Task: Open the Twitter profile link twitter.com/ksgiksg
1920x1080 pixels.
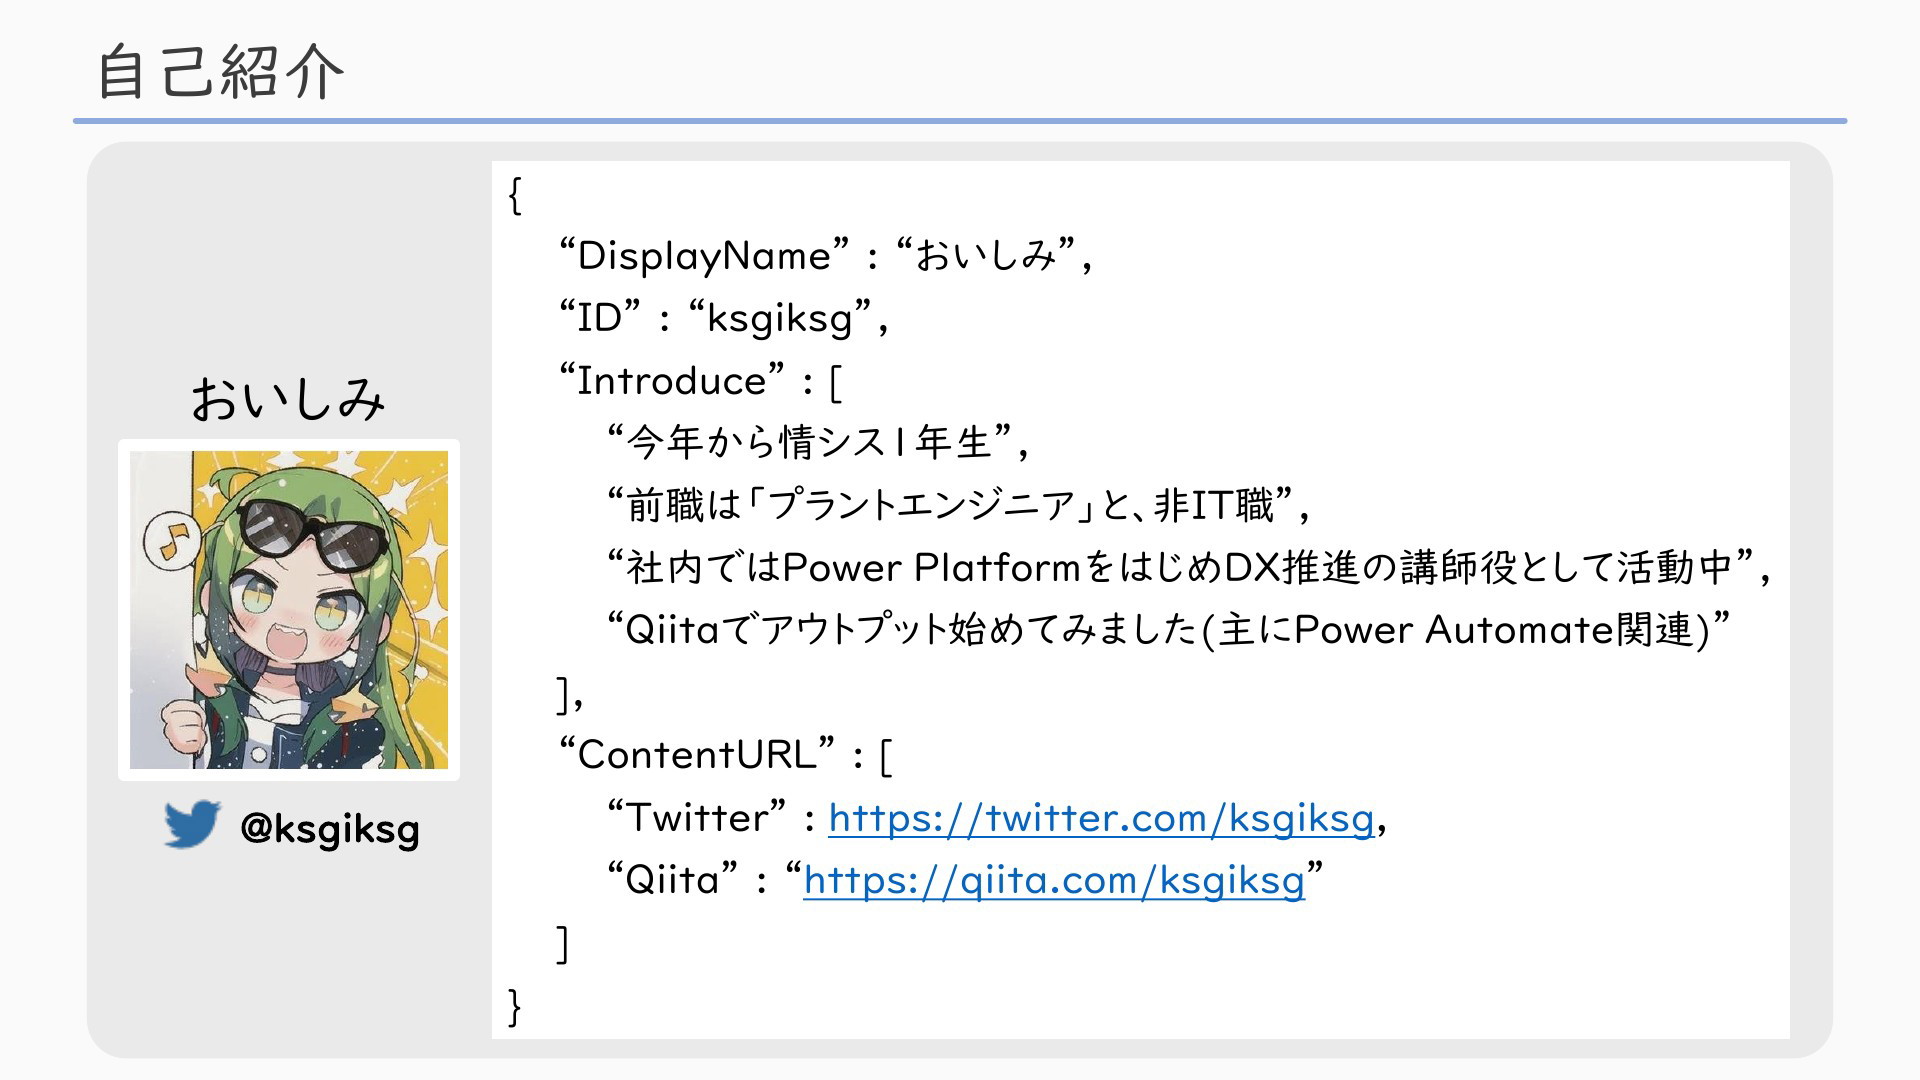Action: pyautogui.click(x=1101, y=818)
